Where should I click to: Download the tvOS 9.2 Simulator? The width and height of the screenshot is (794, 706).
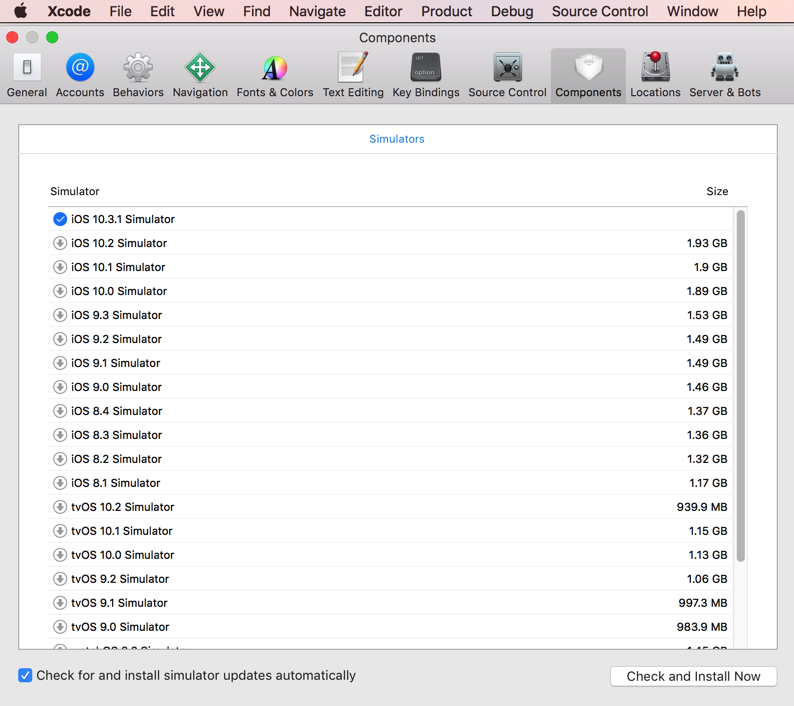pos(60,579)
